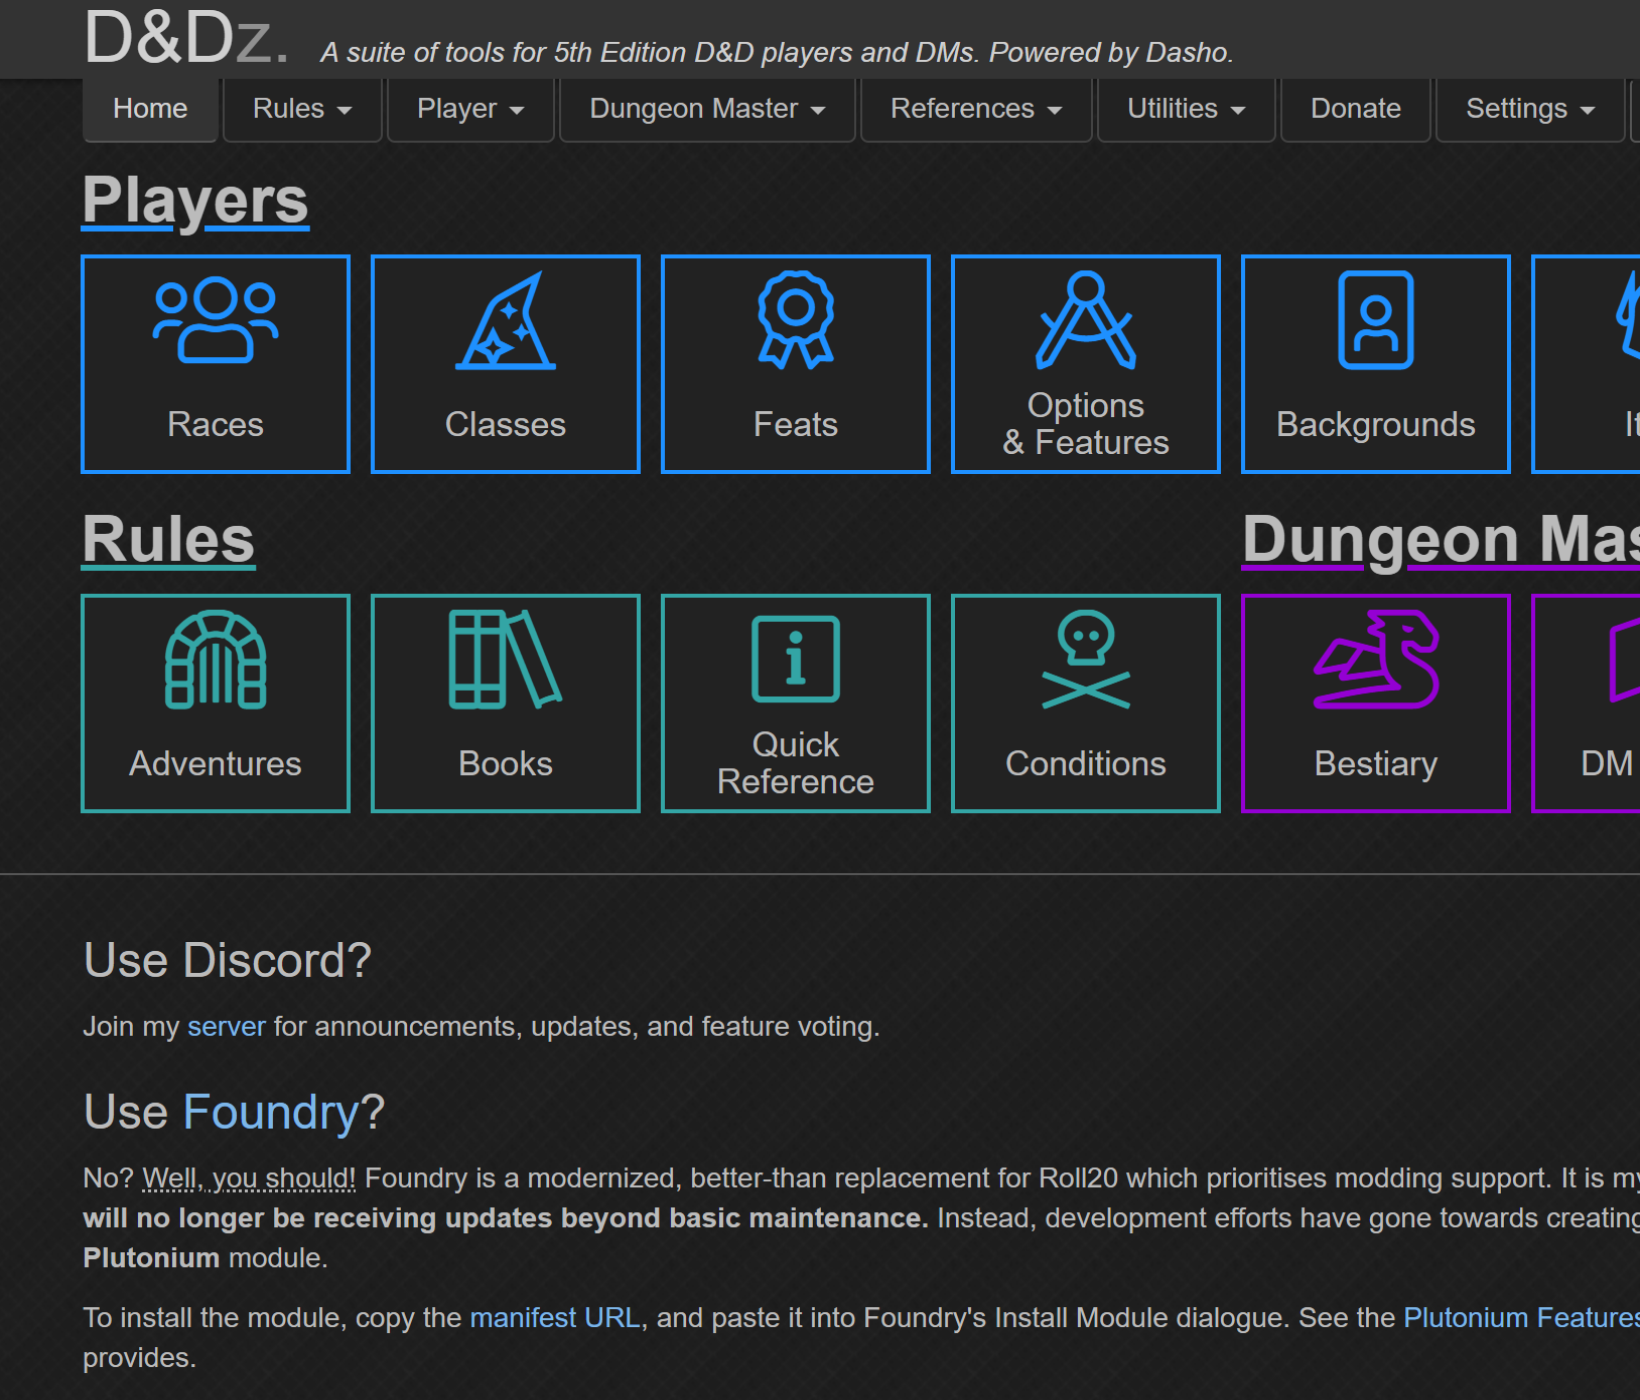Click the Foundry heading link
The image size is (1640, 1400).
pos(271,1112)
